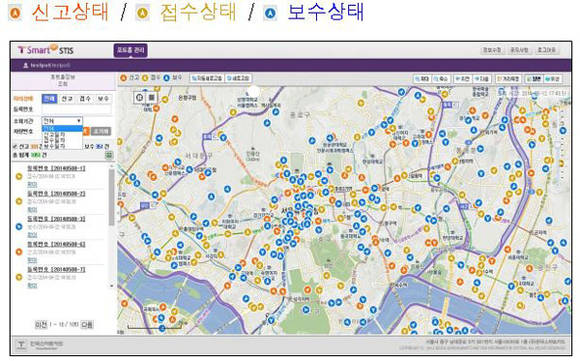Click the 확대 zoom-in map button
This screenshot has height=361, width=580.
pyautogui.click(x=422, y=79)
